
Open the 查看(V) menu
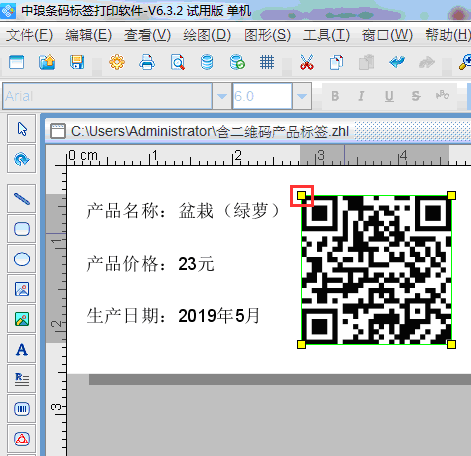(x=147, y=35)
